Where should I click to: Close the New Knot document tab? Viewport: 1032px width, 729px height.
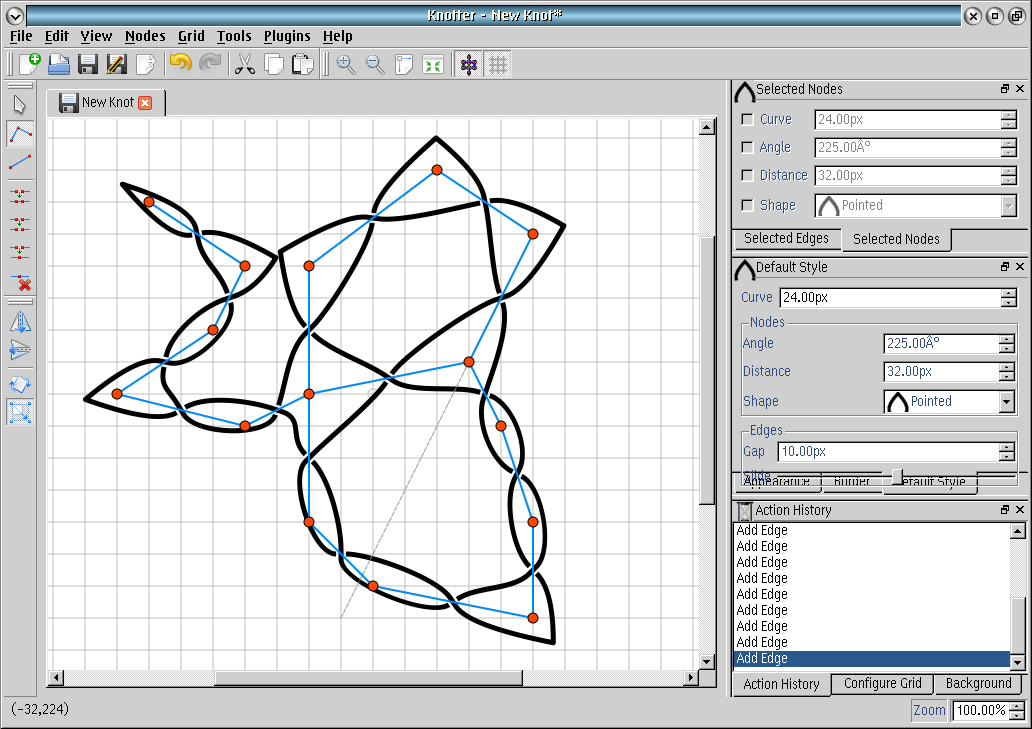pyautogui.click(x=145, y=102)
